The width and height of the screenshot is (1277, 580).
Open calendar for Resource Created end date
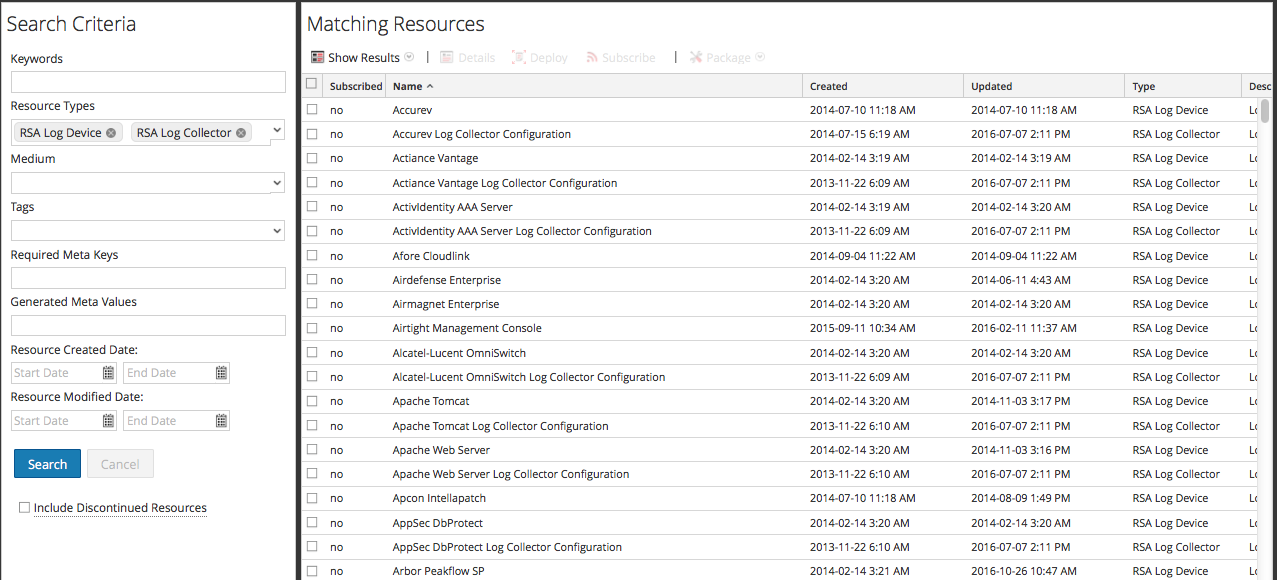pyautogui.click(x=221, y=373)
